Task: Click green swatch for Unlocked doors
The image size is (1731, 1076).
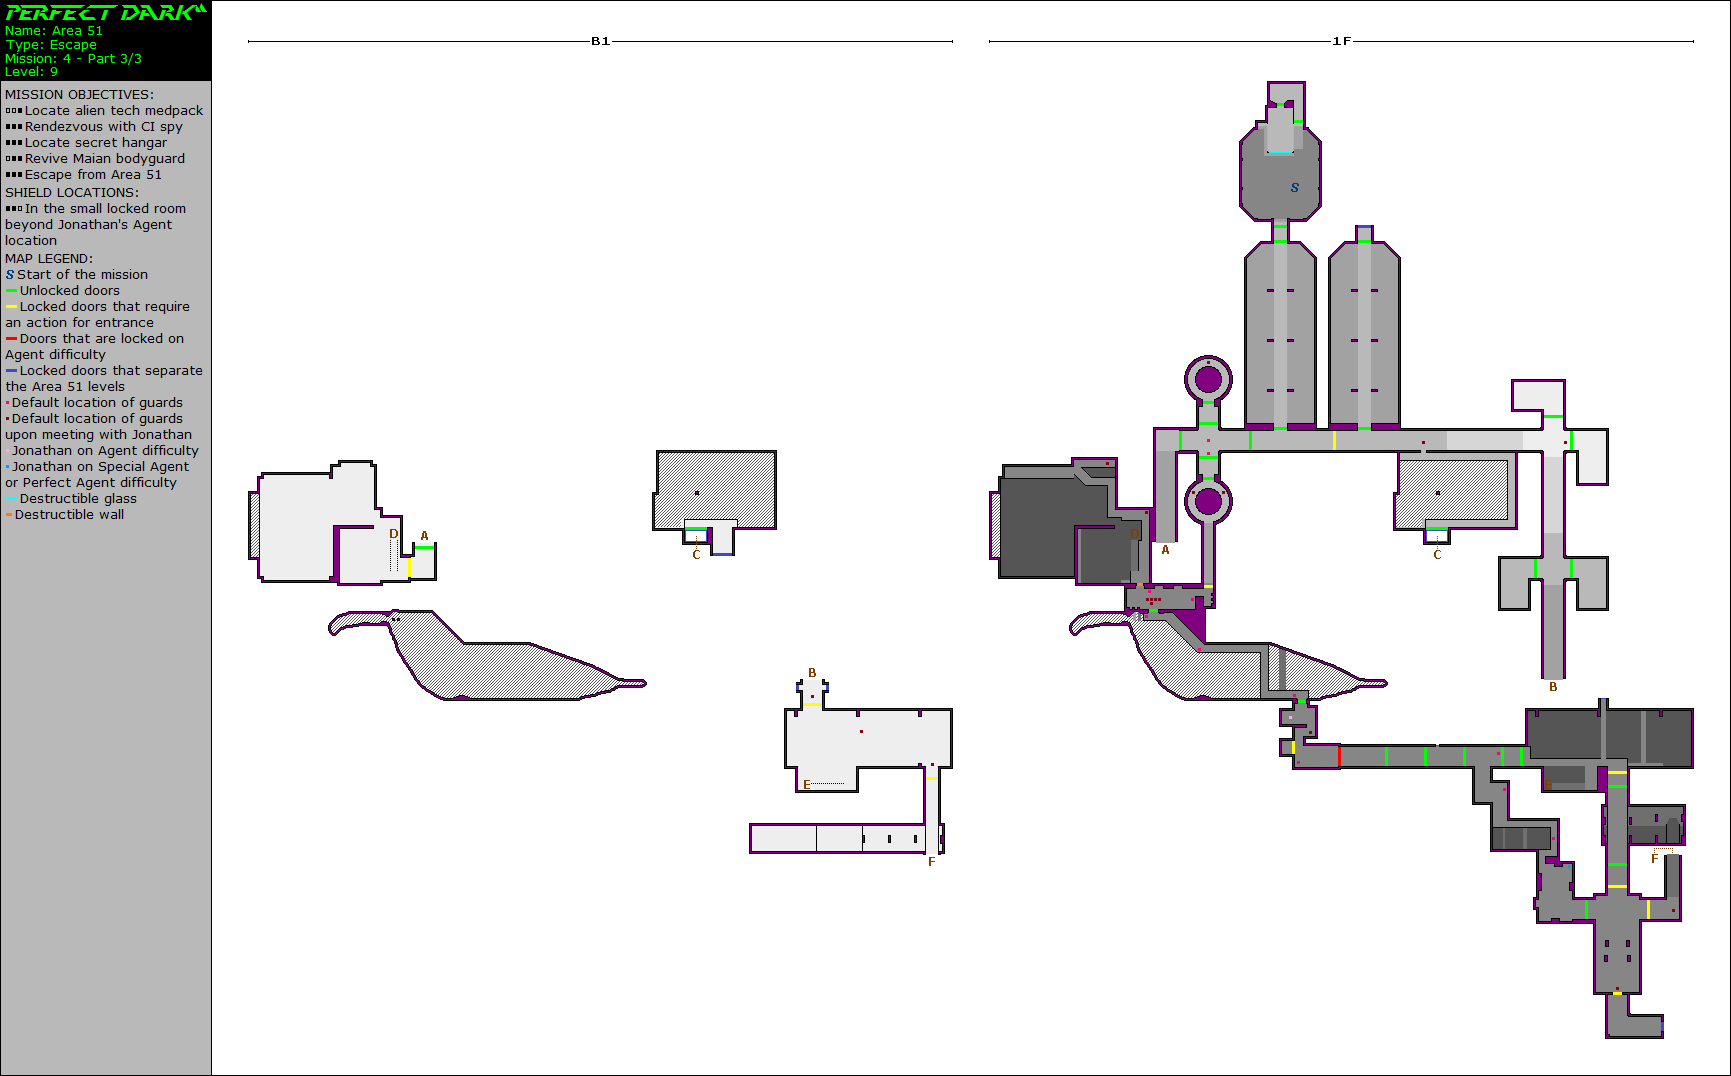Action: 11,291
